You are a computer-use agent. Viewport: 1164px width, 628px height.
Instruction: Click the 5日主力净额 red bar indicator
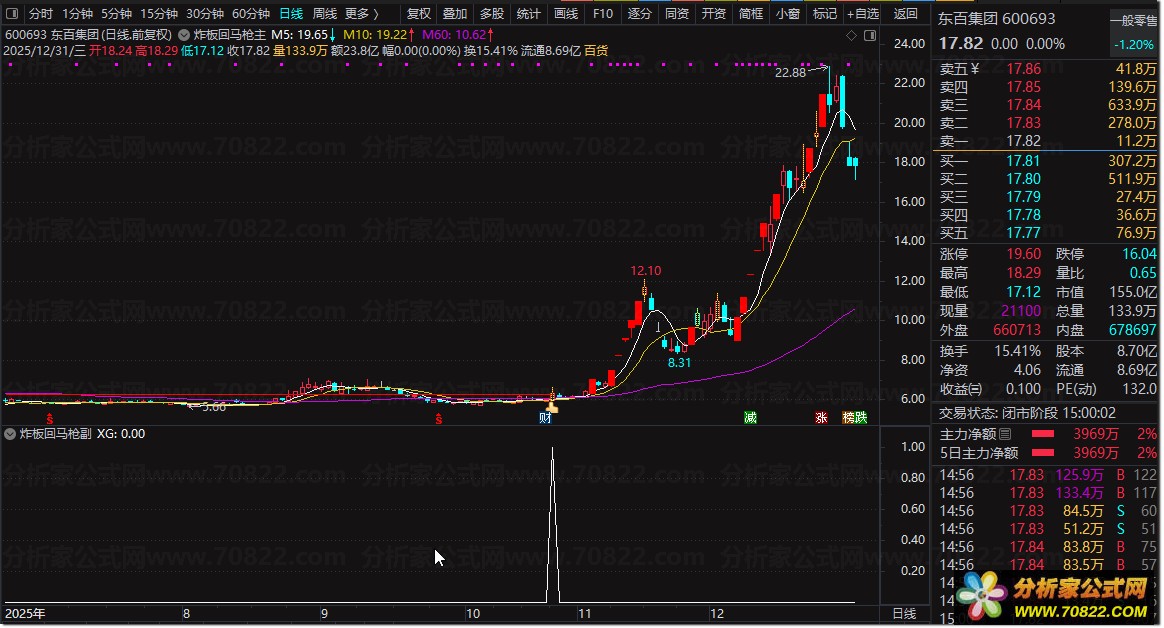point(1043,453)
